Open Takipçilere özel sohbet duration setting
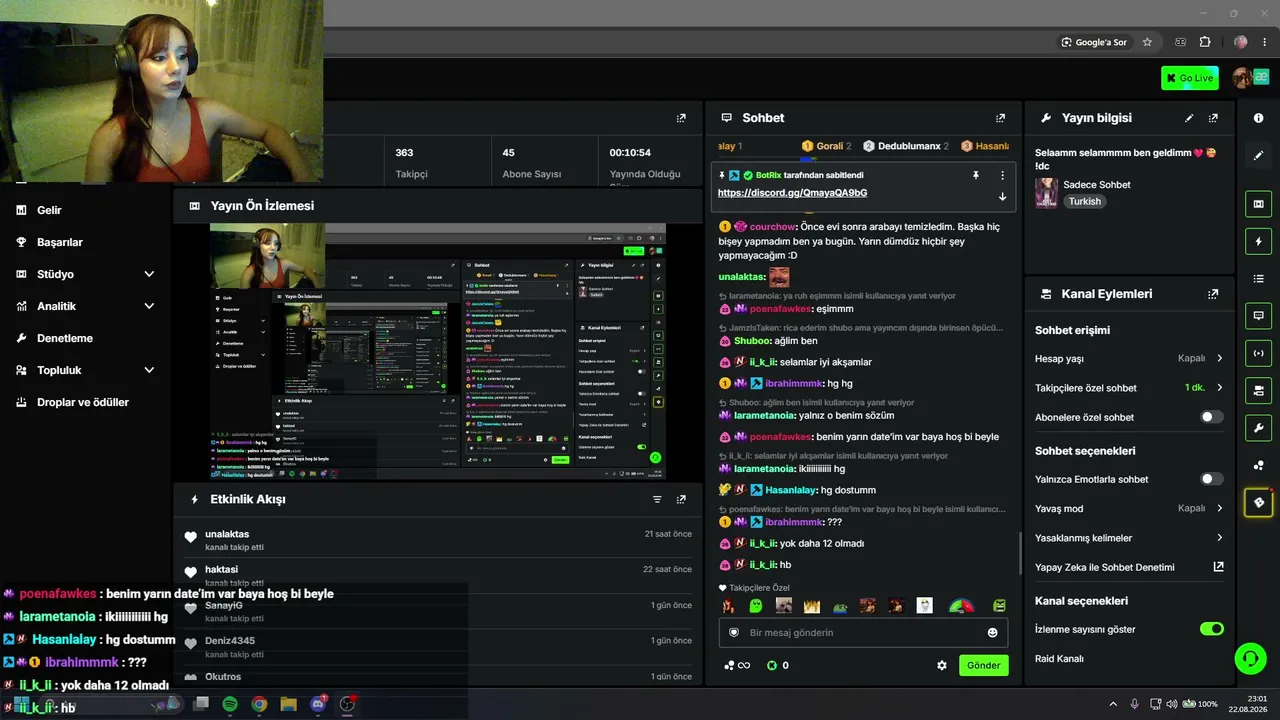 click(x=1129, y=388)
